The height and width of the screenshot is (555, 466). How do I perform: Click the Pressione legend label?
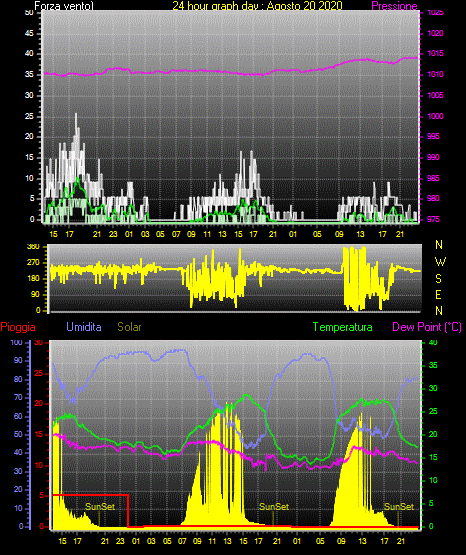pos(394,6)
